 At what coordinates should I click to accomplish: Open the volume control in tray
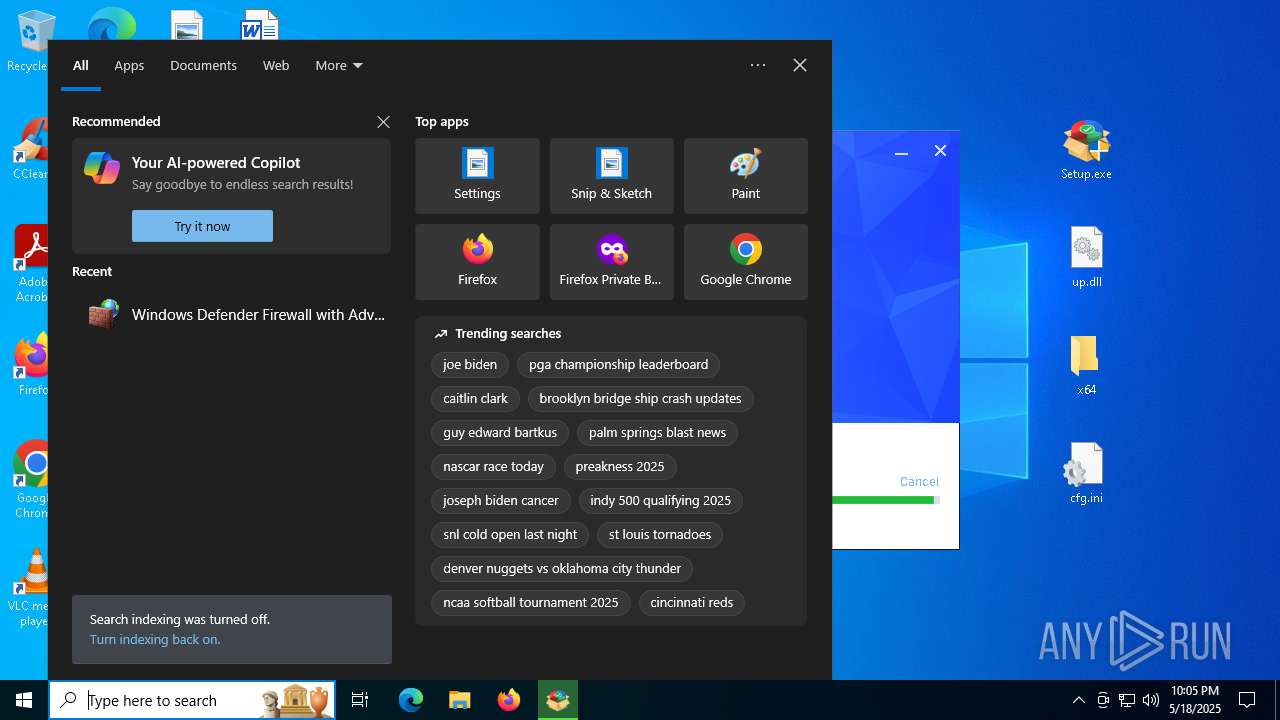point(1150,700)
